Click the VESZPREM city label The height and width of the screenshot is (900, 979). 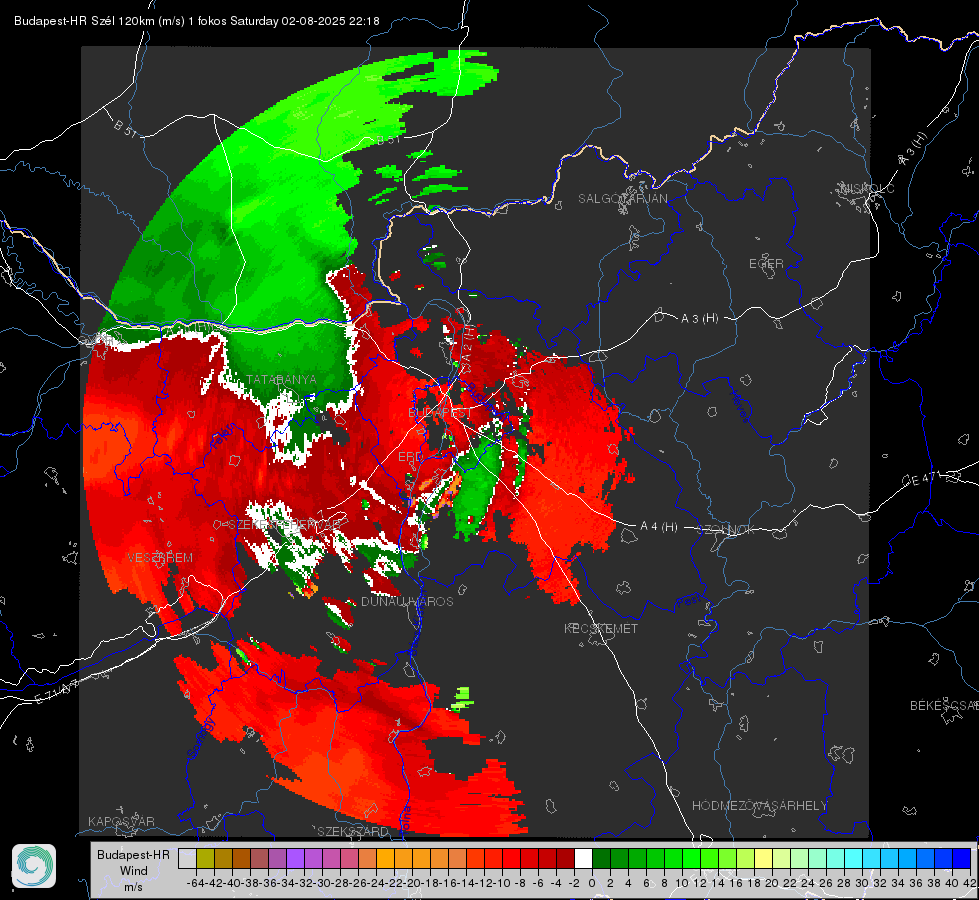click(160, 558)
